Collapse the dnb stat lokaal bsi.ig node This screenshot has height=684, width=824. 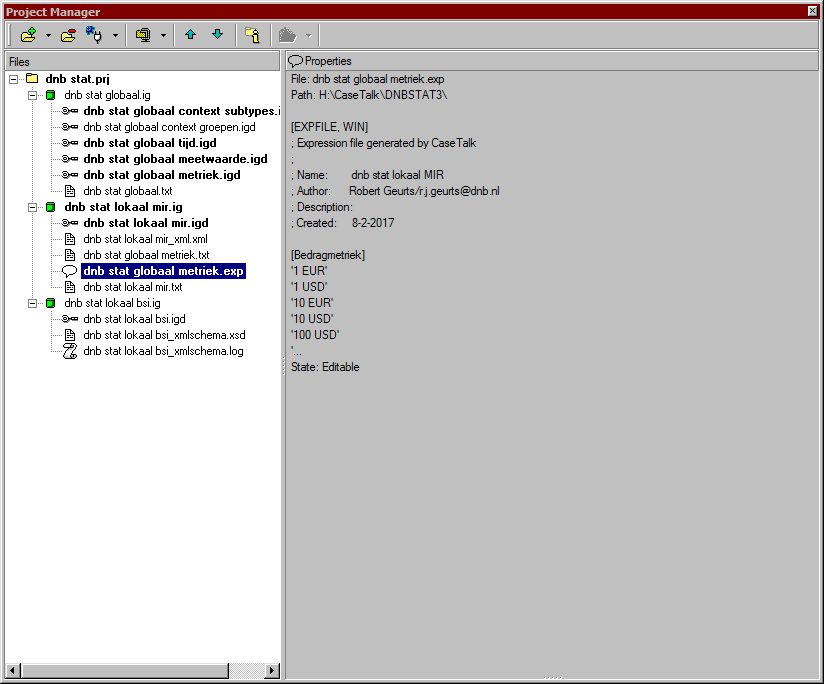point(32,303)
